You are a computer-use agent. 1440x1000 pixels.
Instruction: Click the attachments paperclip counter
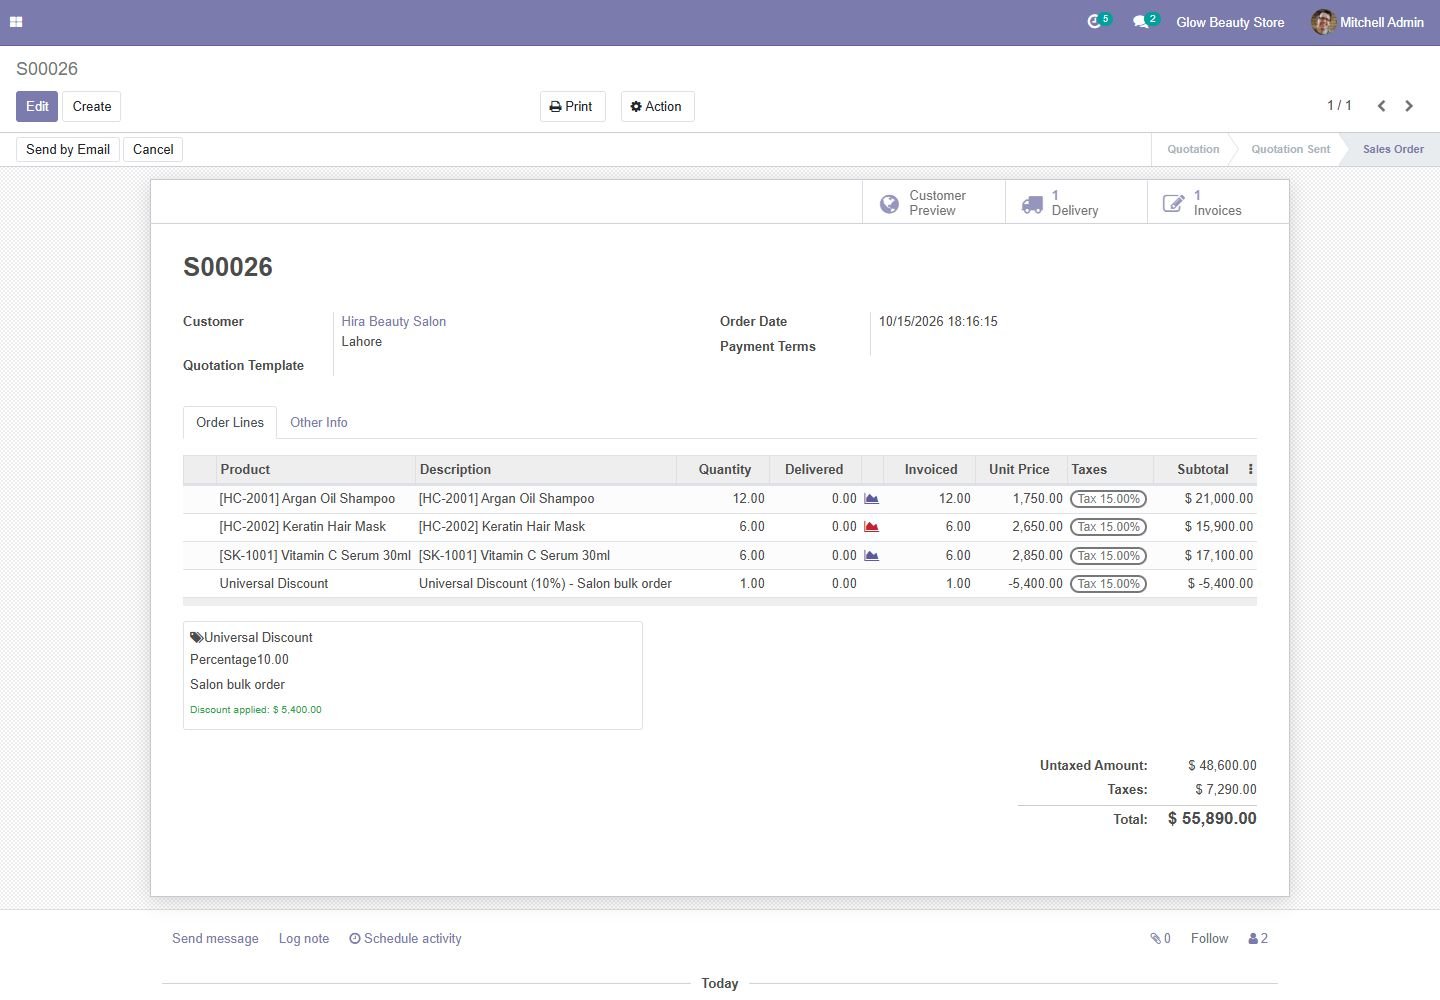click(1160, 939)
